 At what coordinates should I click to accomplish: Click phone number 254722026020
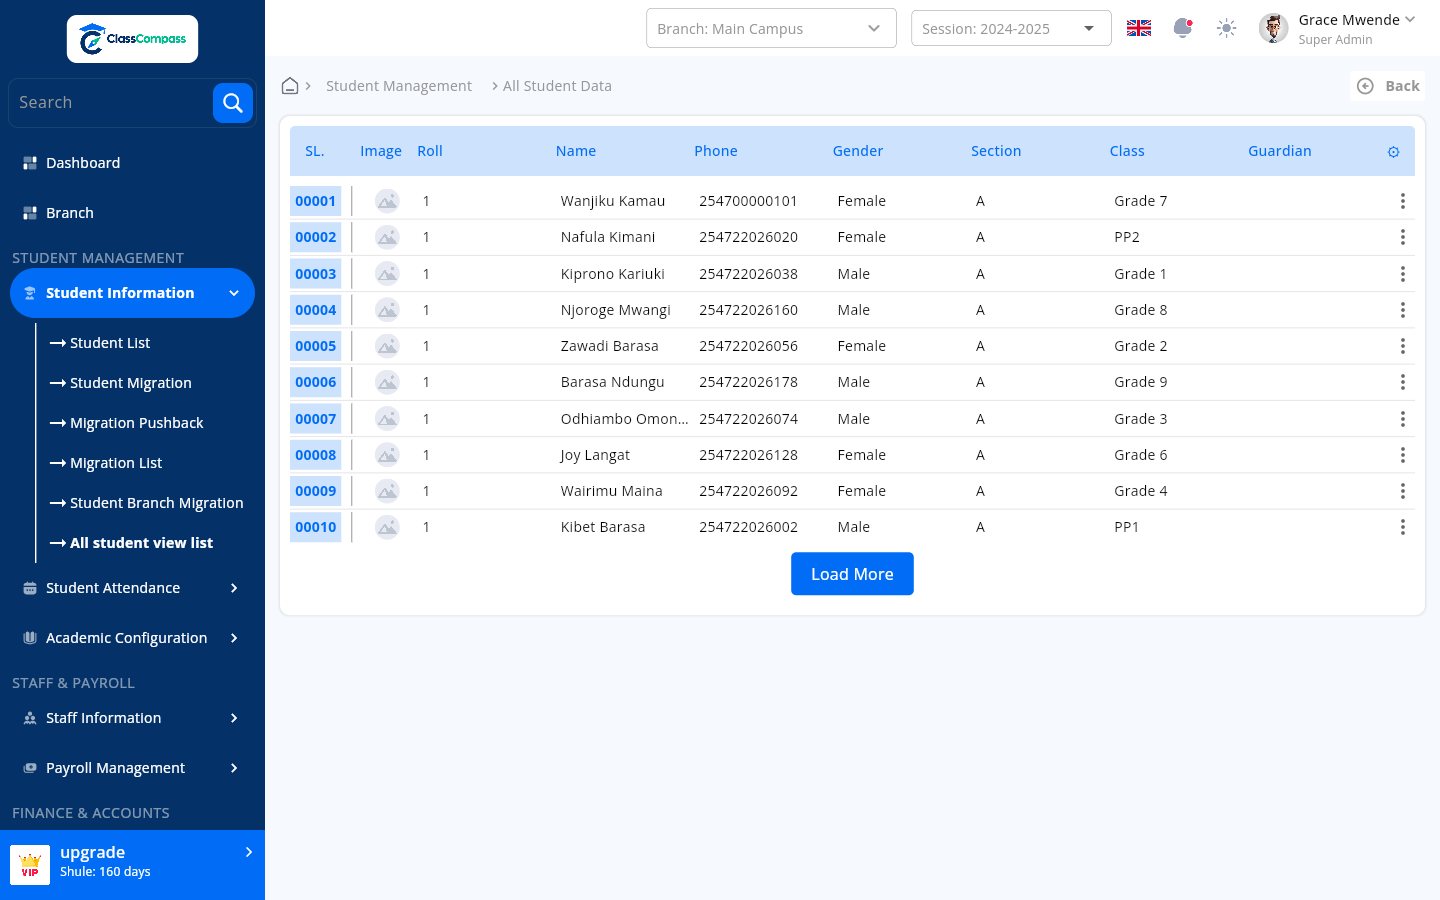748,237
